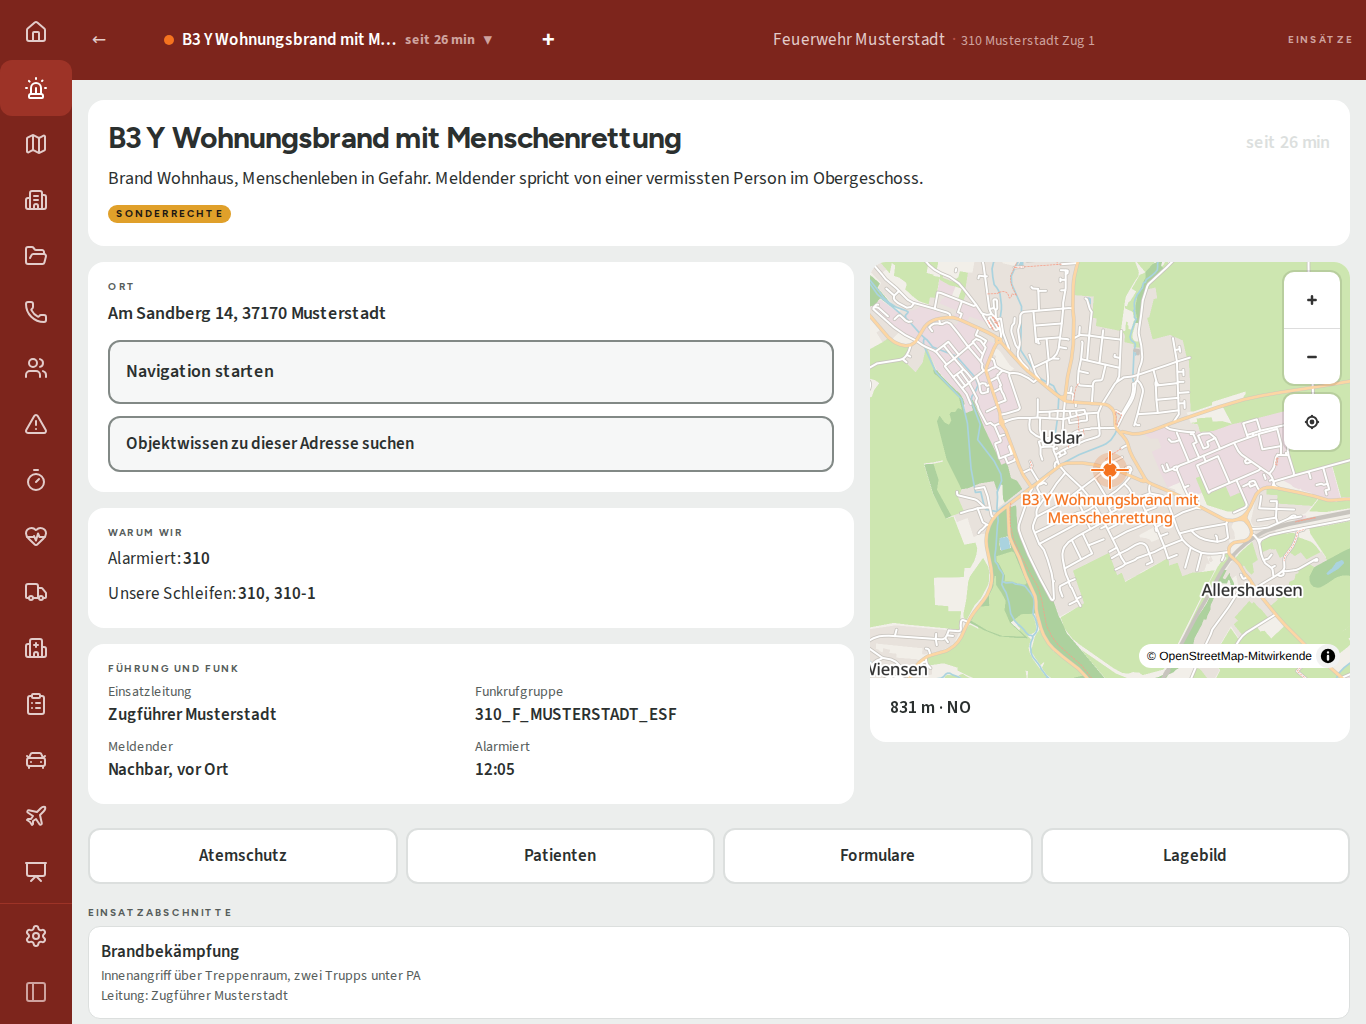Open the phone icon in sidebar
The height and width of the screenshot is (1024, 1366).
tap(36, 312)
